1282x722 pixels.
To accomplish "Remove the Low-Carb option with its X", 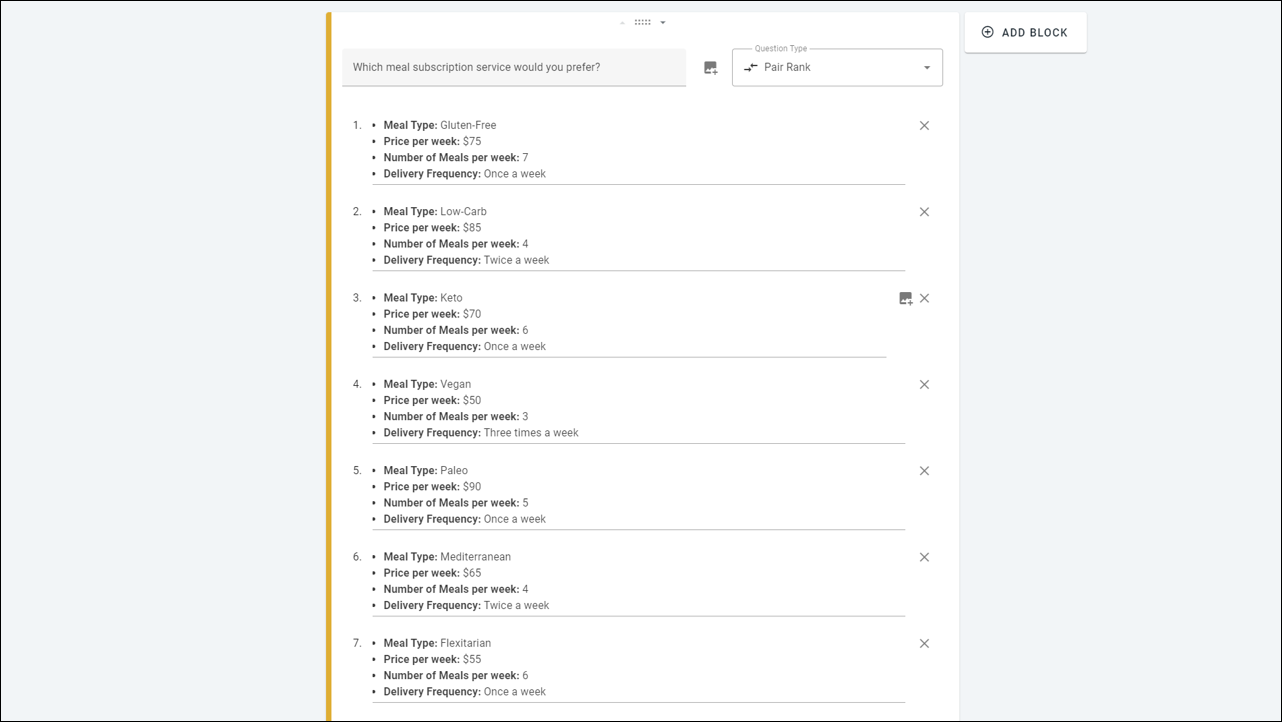I will coord(924,212).
